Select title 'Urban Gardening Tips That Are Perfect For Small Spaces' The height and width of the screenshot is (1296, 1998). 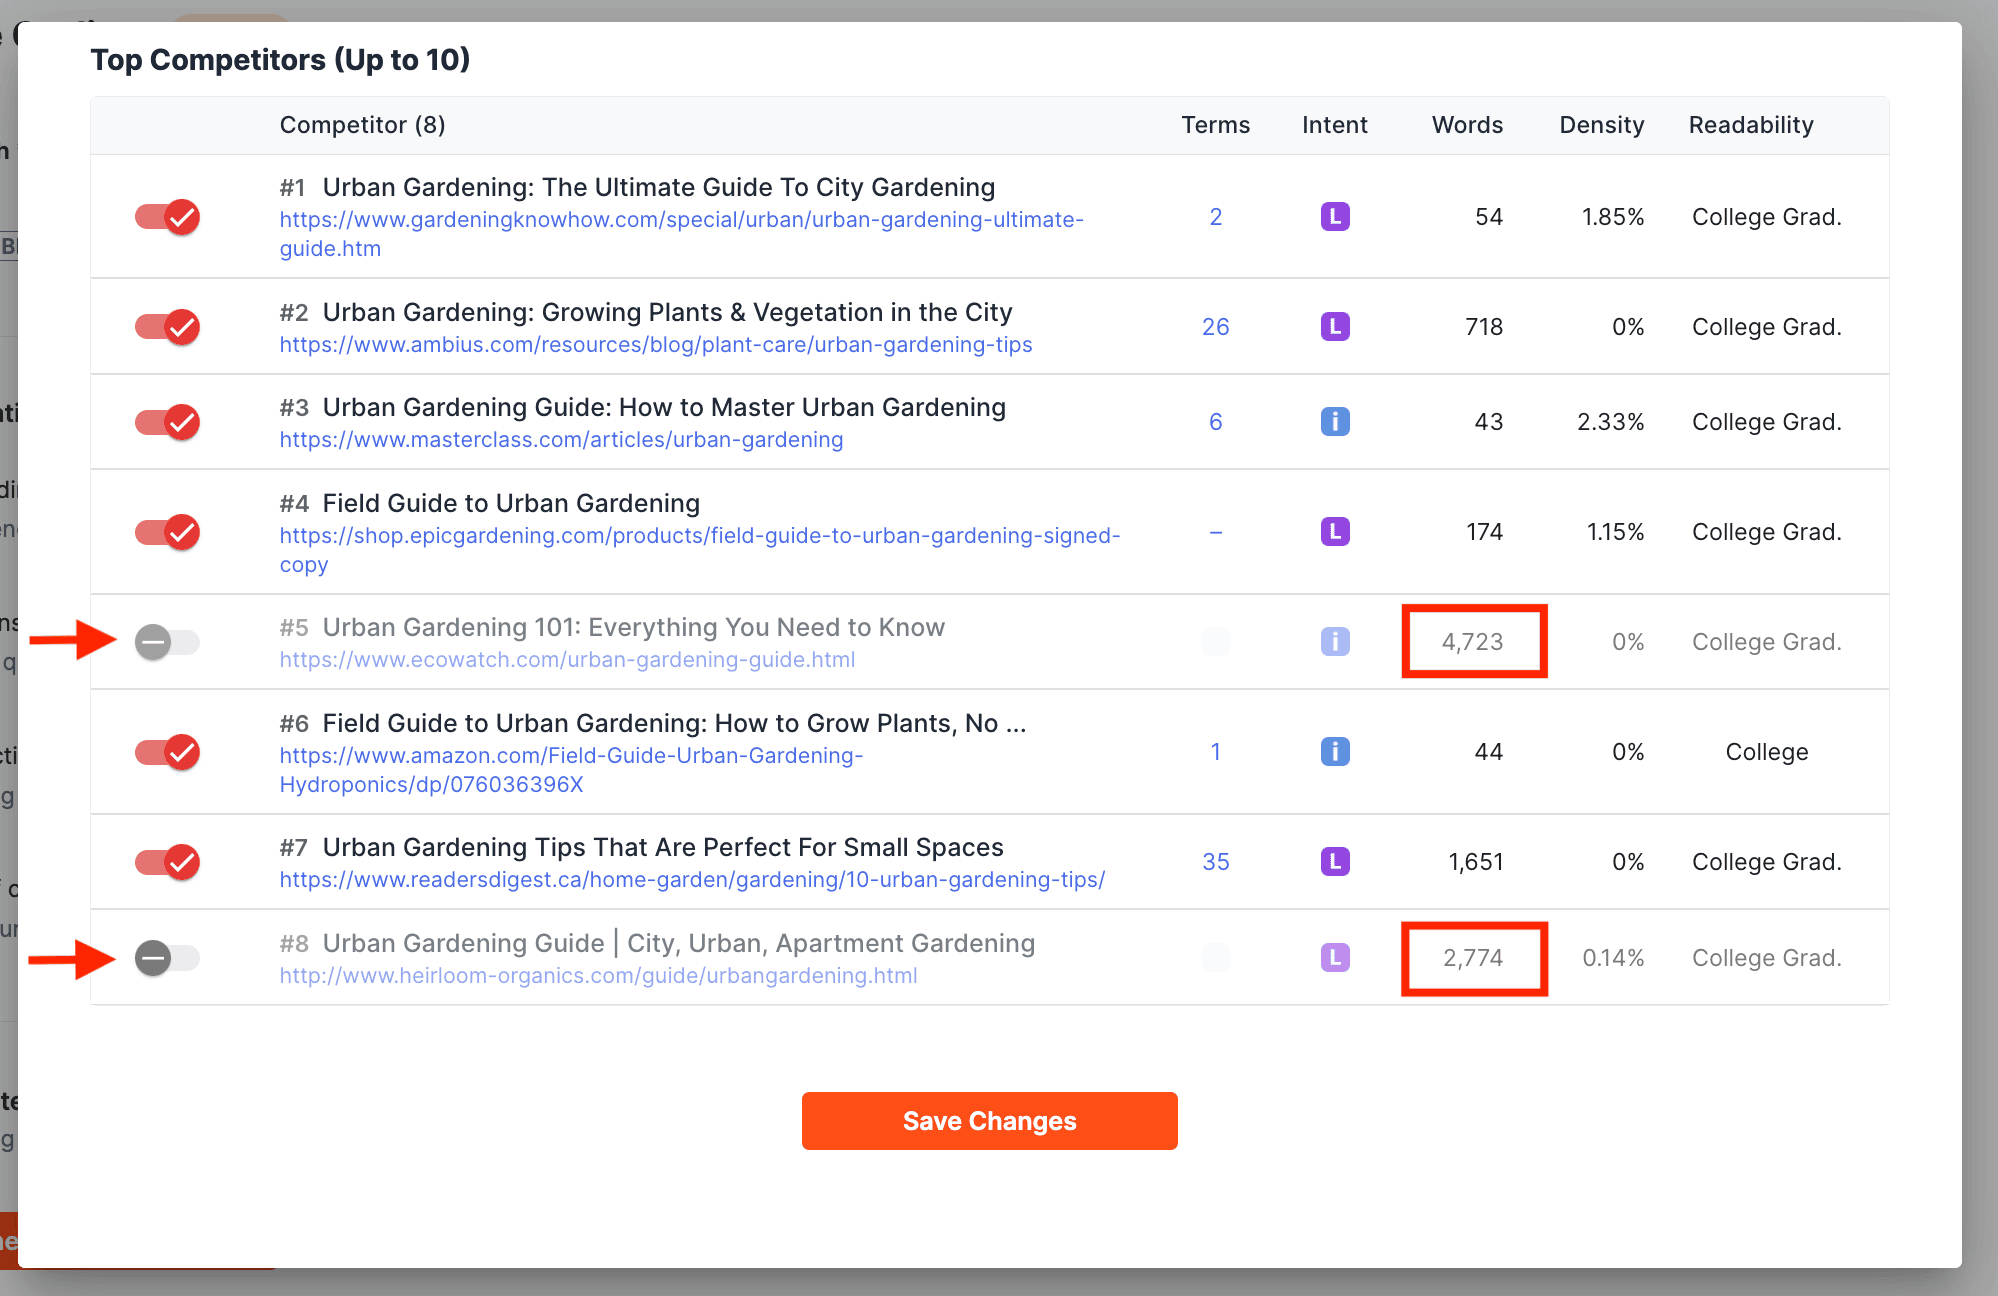(x=663, y=848)
